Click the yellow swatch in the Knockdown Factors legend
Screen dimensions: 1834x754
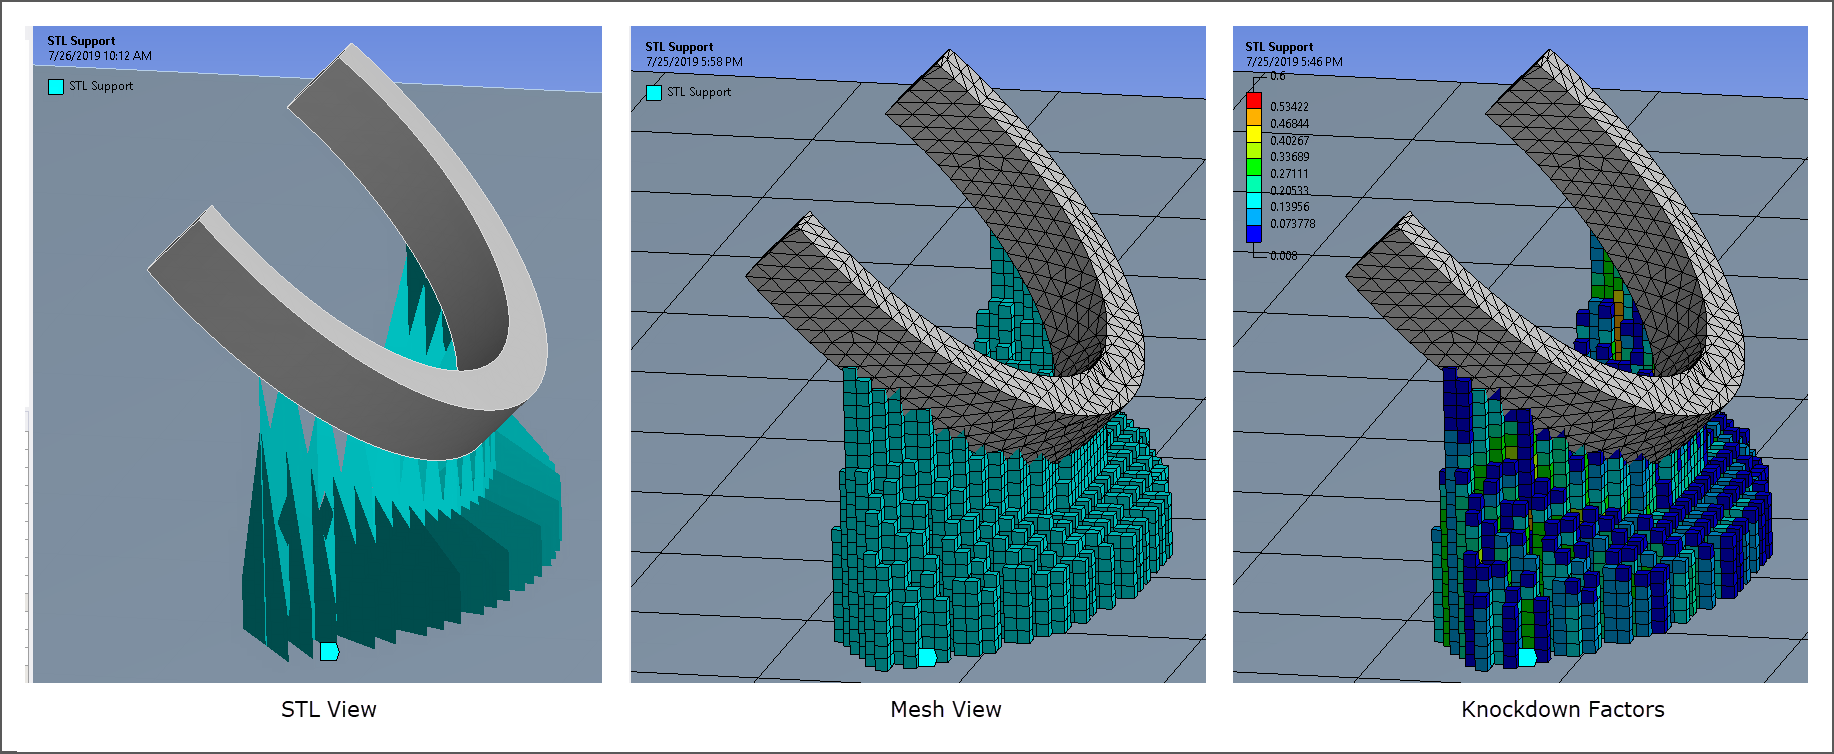(1254, 134)
